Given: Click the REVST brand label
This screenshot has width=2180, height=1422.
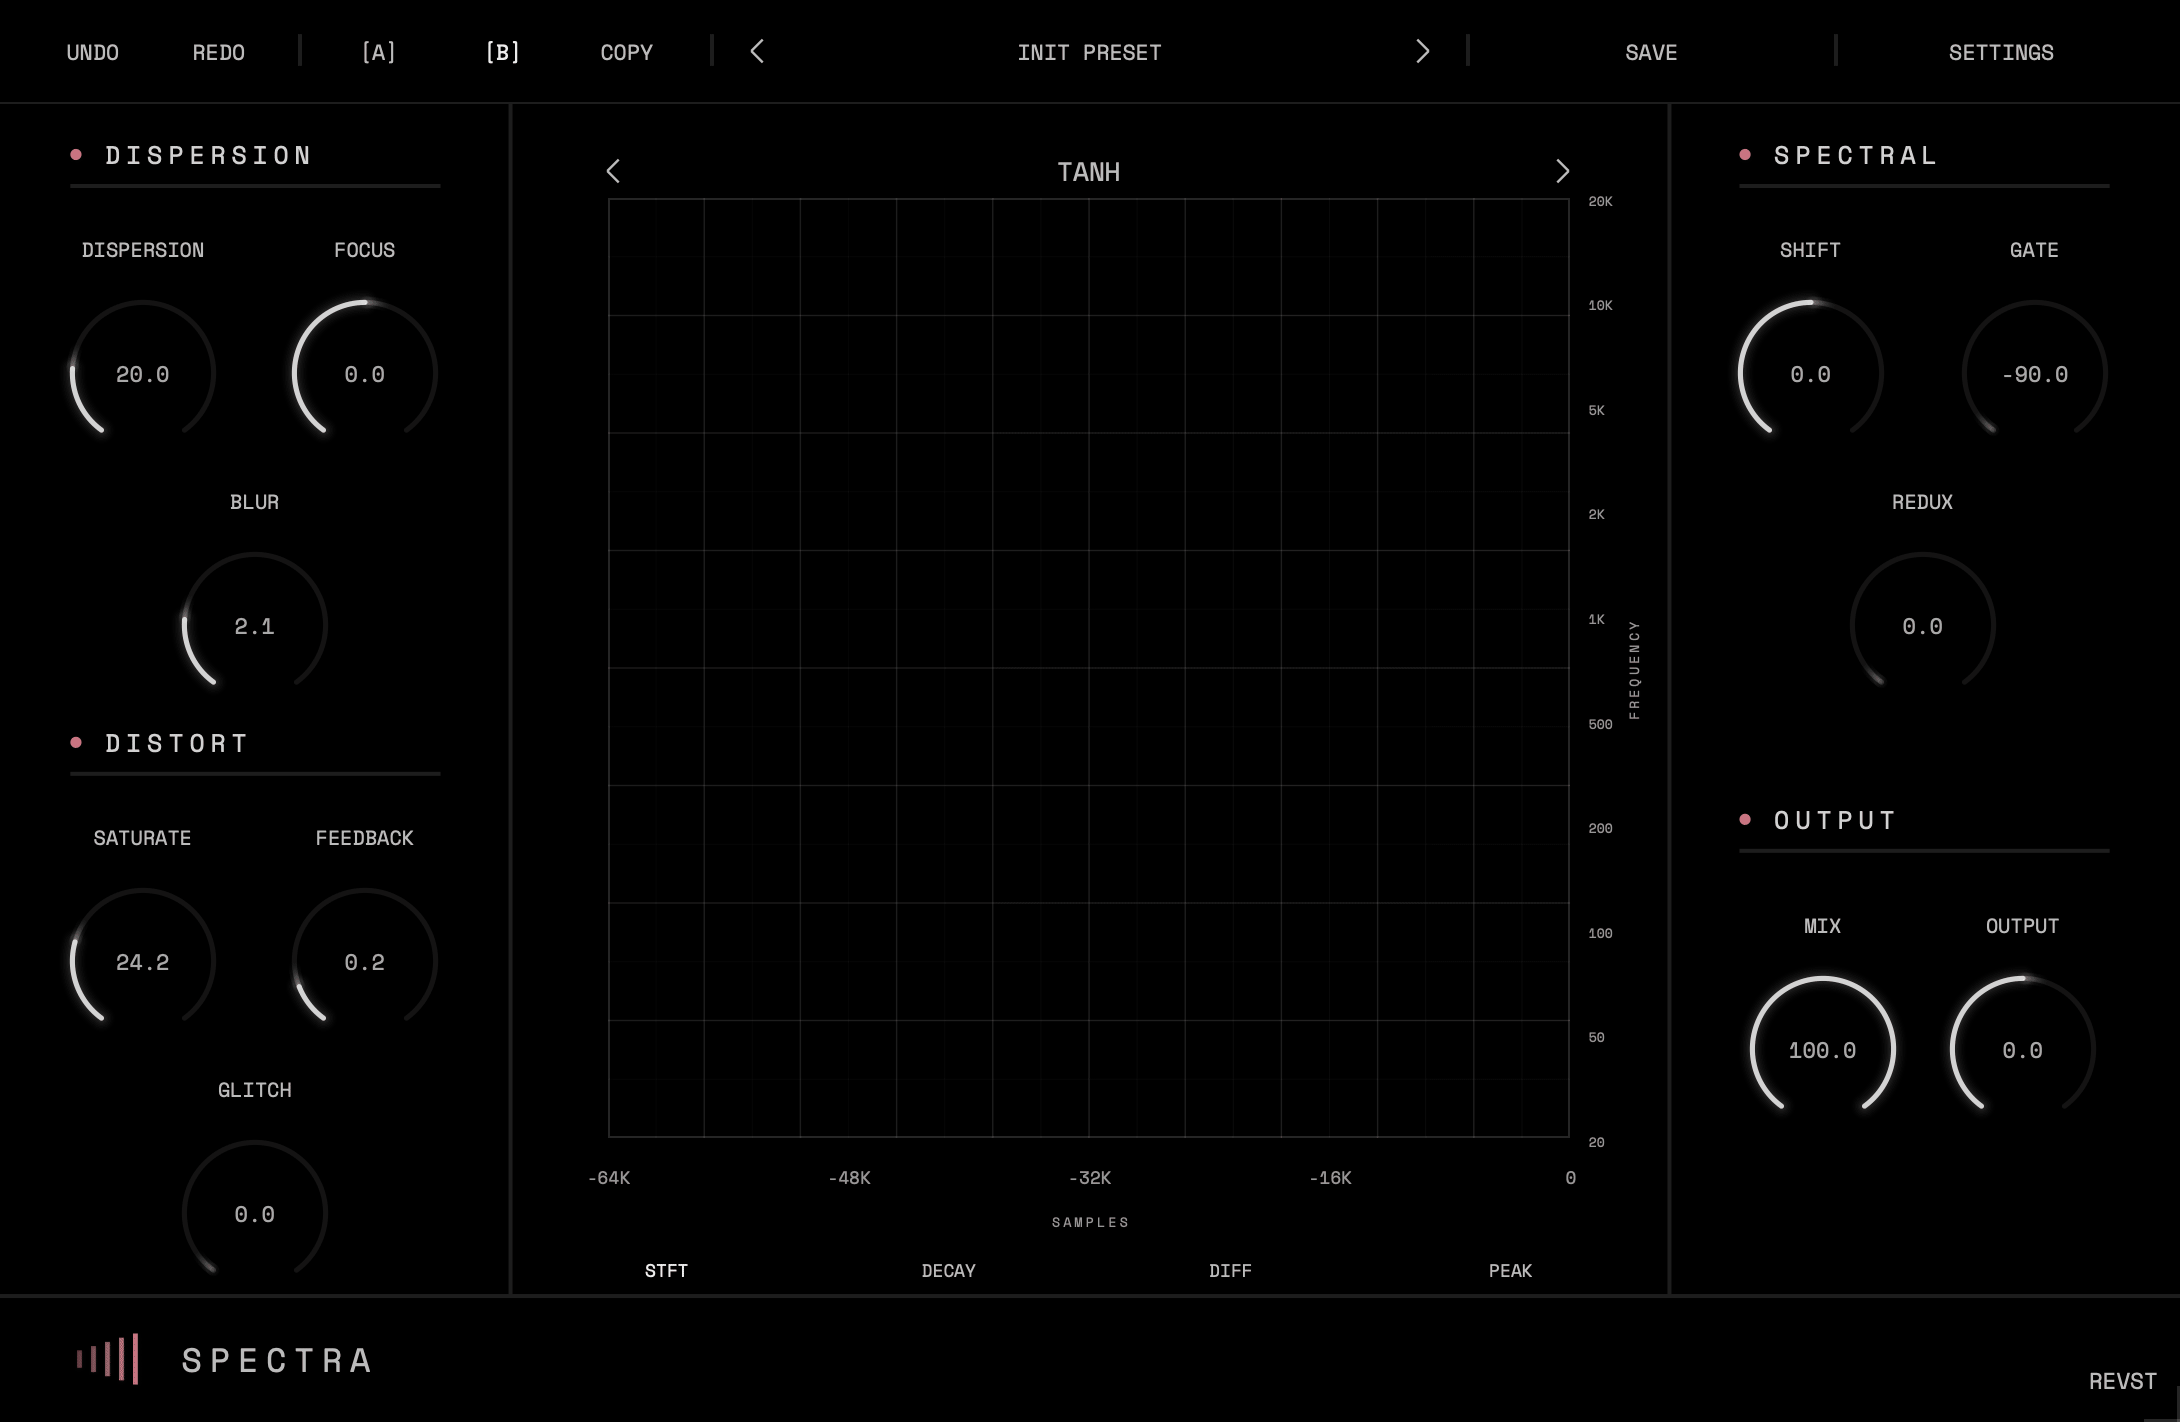Looking at the screenshot, I should pos(2122,1381).
